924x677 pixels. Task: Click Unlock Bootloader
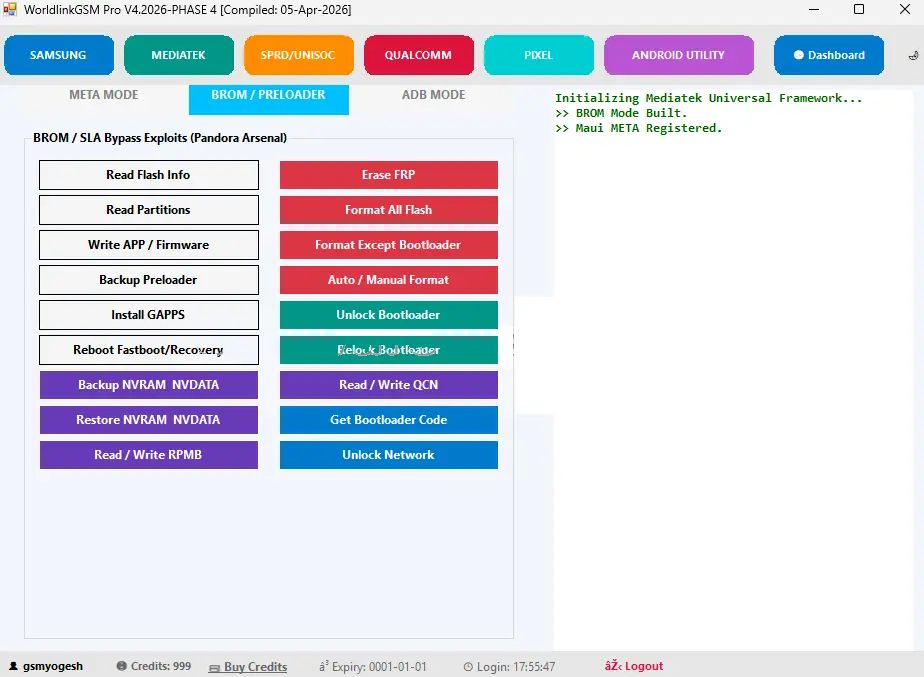[x=388, y=315]
